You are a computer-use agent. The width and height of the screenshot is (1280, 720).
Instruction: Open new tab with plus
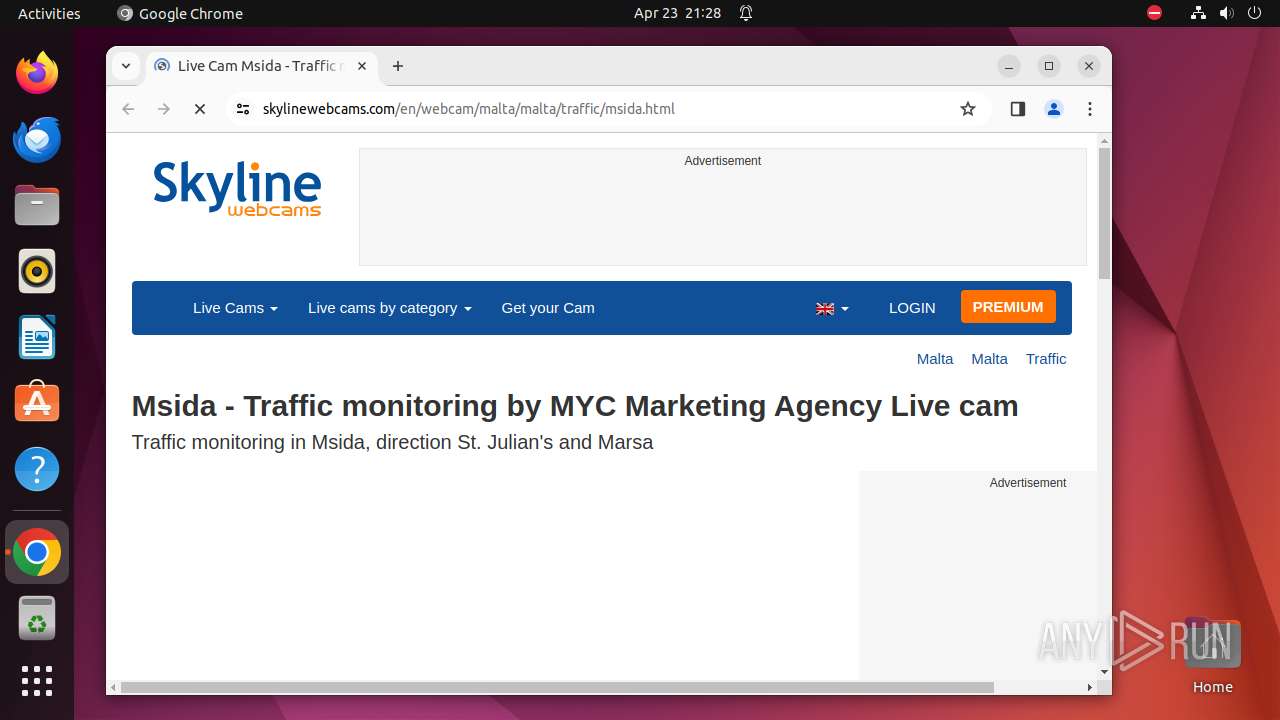click(398, 66)
